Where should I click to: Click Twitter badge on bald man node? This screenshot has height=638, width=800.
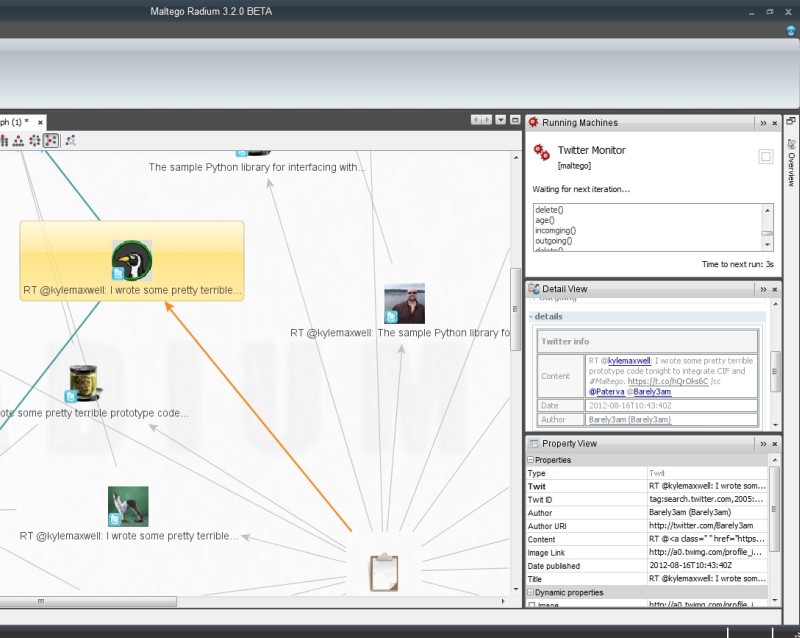tap(391, 317)
